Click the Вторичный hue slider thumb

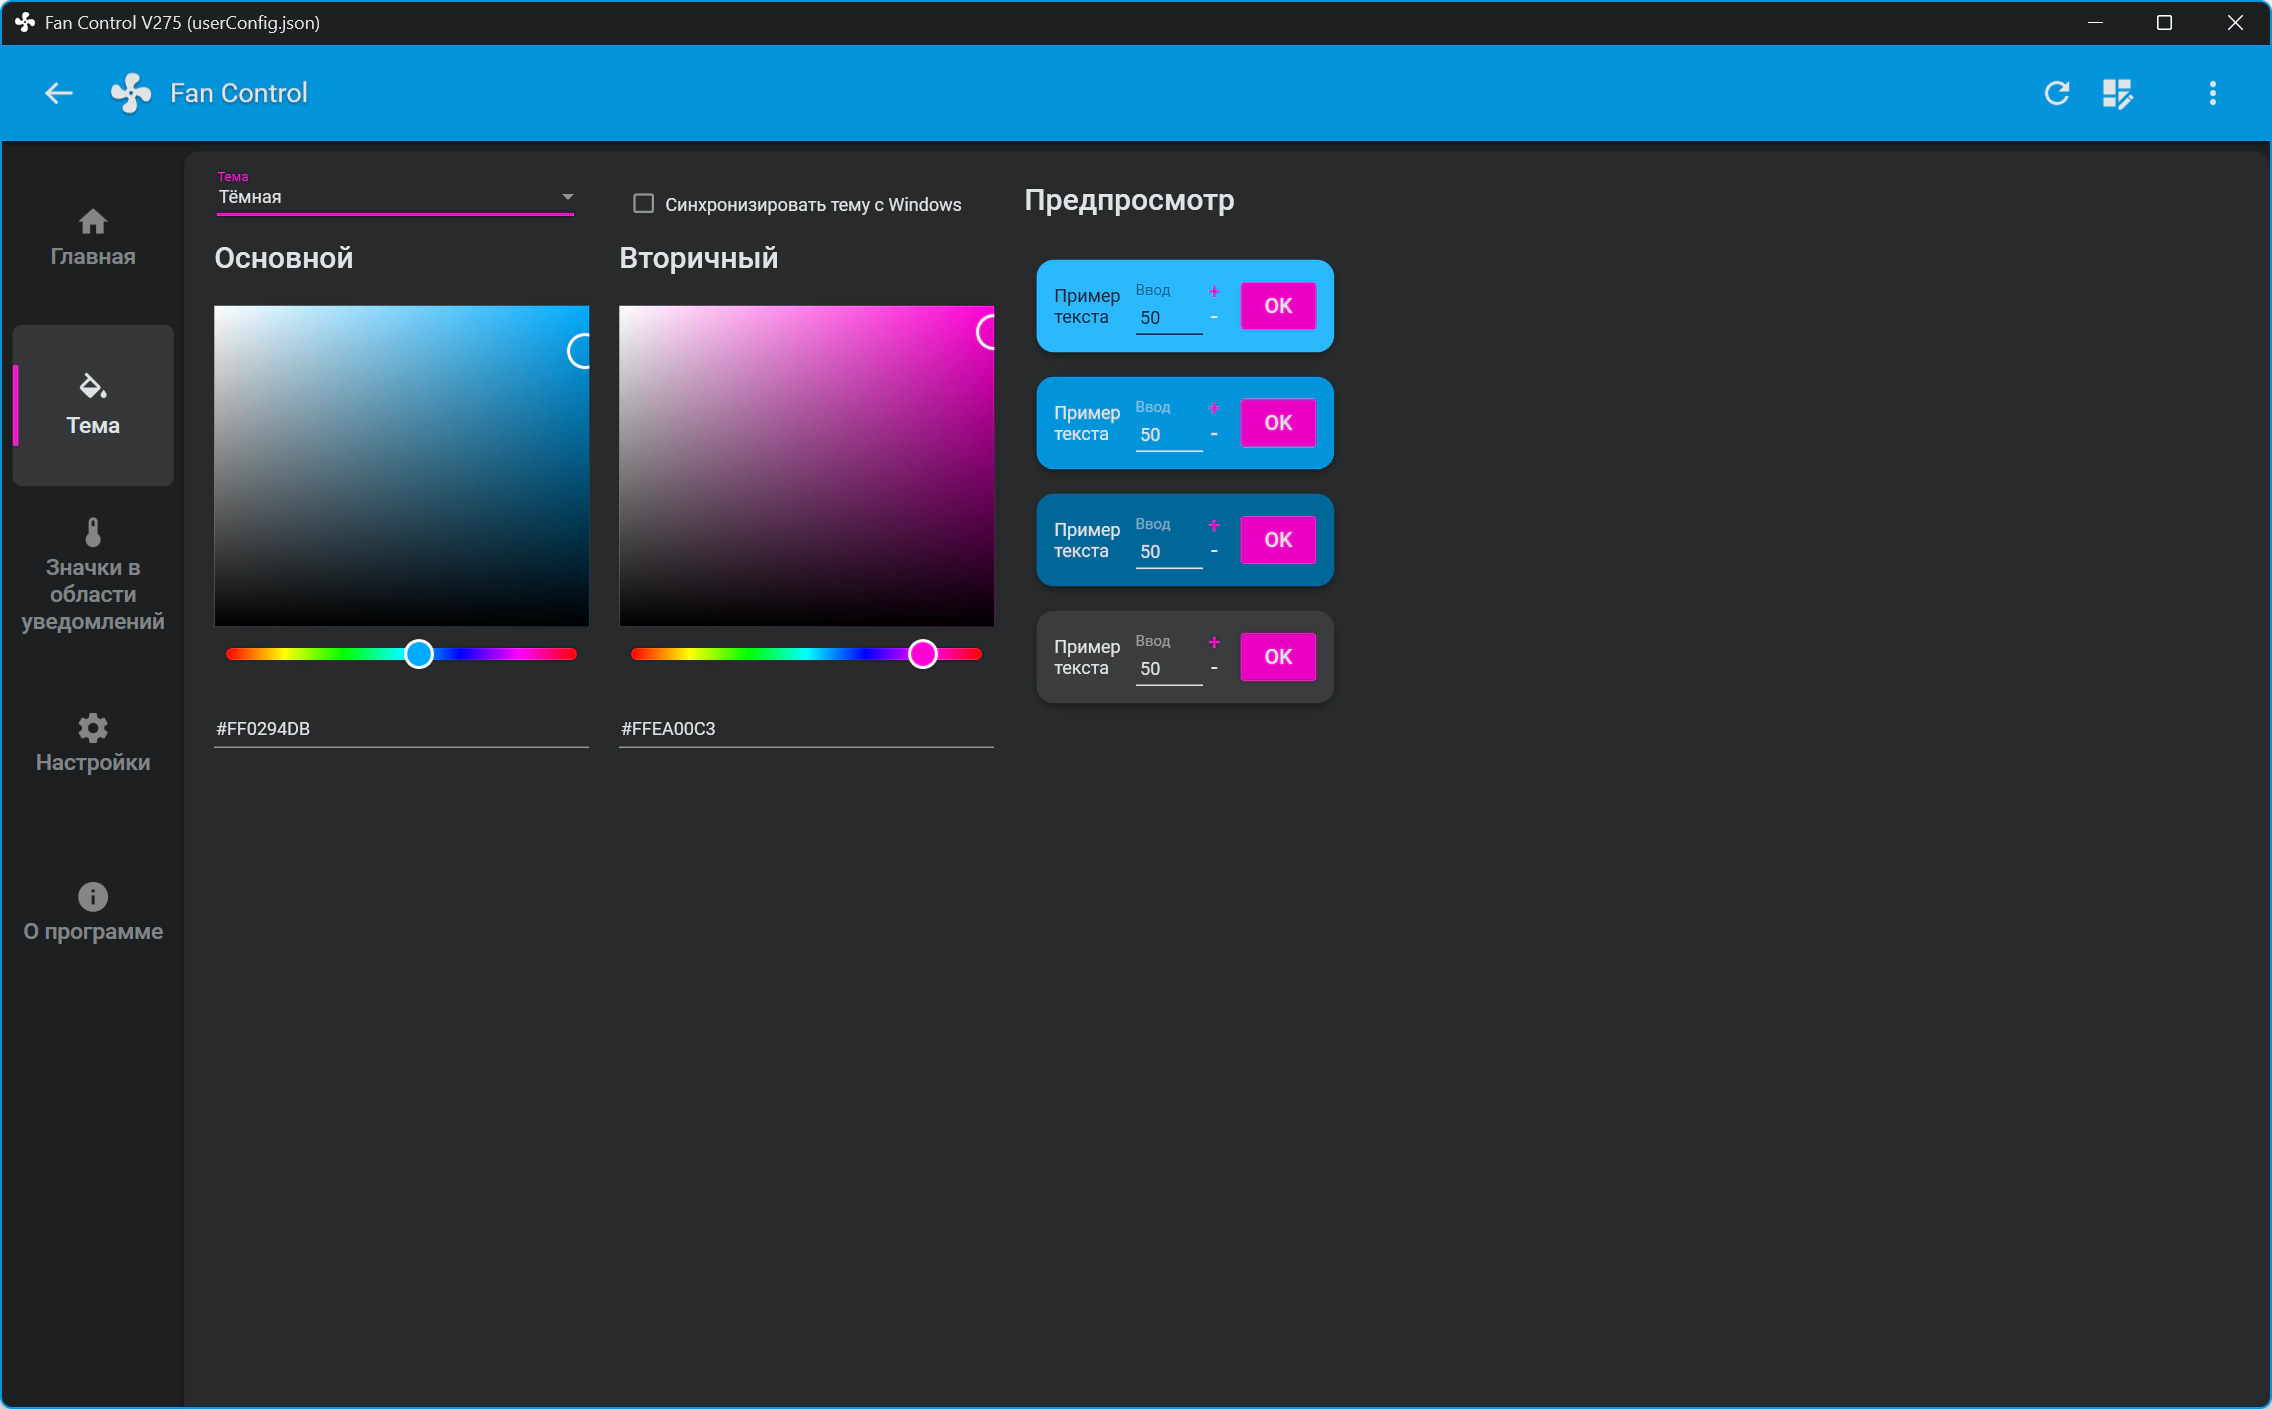[922, 654]
